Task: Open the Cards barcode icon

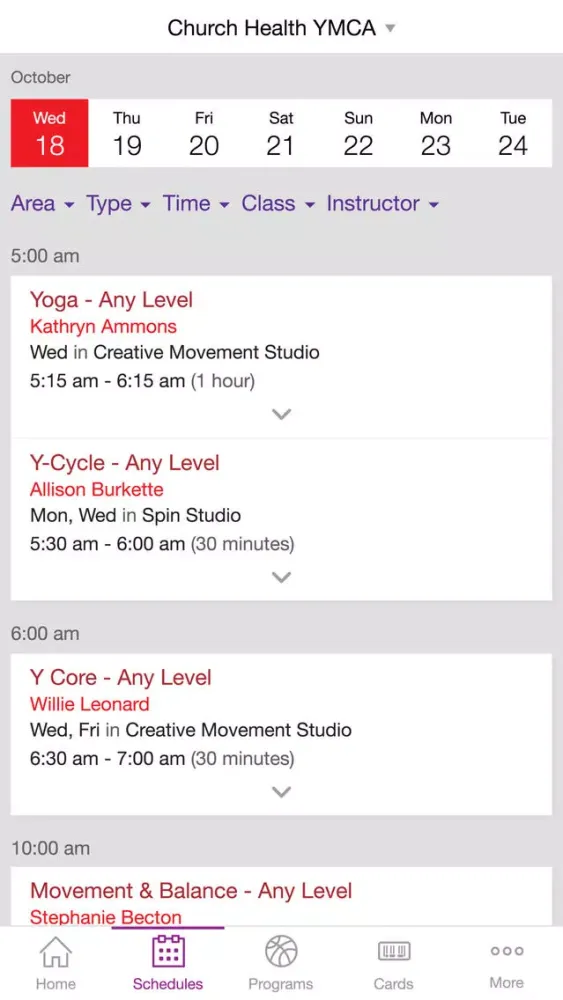Action: pos(393,952)
